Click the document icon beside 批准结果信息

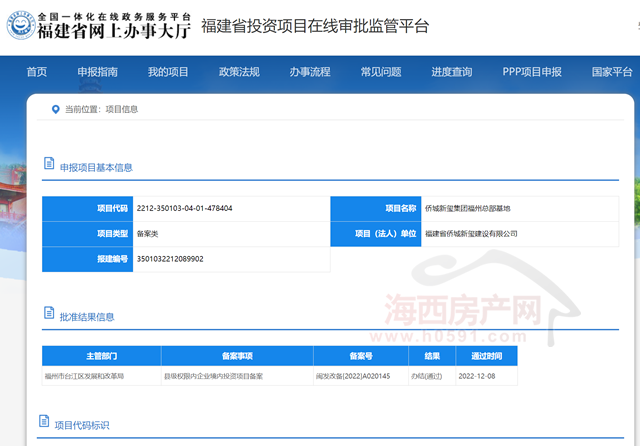[49, 313]
